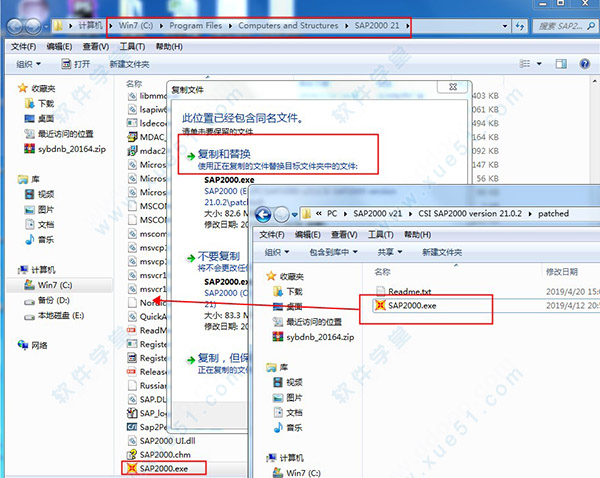Click view mode icon in toolbar

pos(525,64)
